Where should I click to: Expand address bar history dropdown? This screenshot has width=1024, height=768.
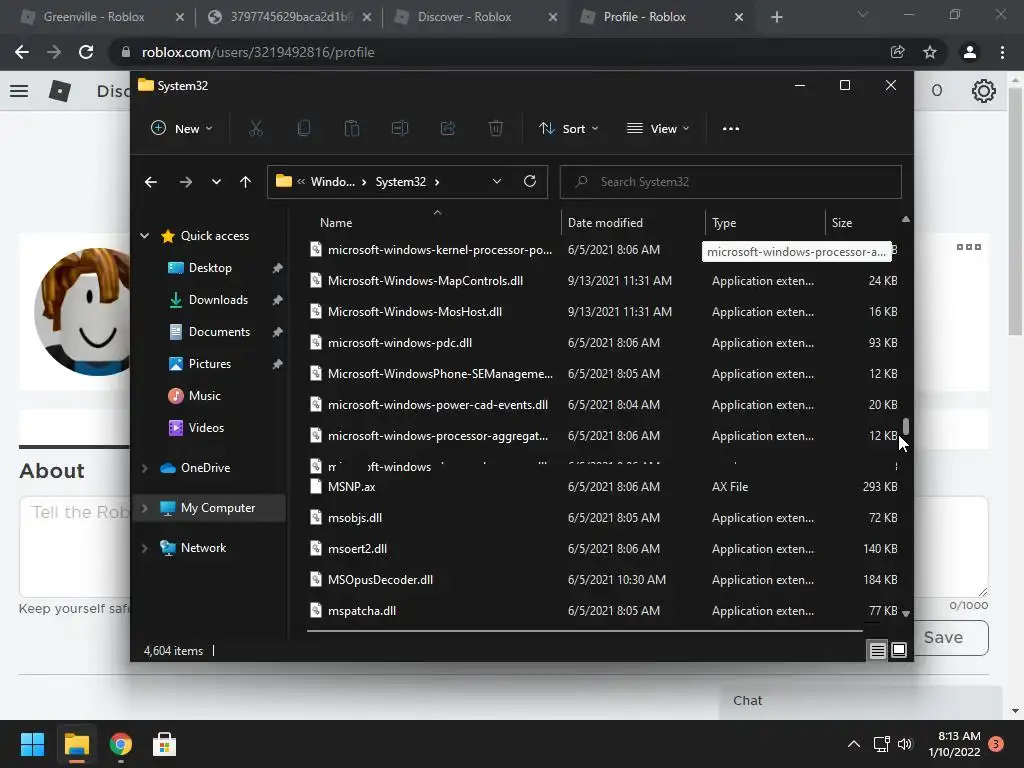pyautogui.click(x=497, y=182)
